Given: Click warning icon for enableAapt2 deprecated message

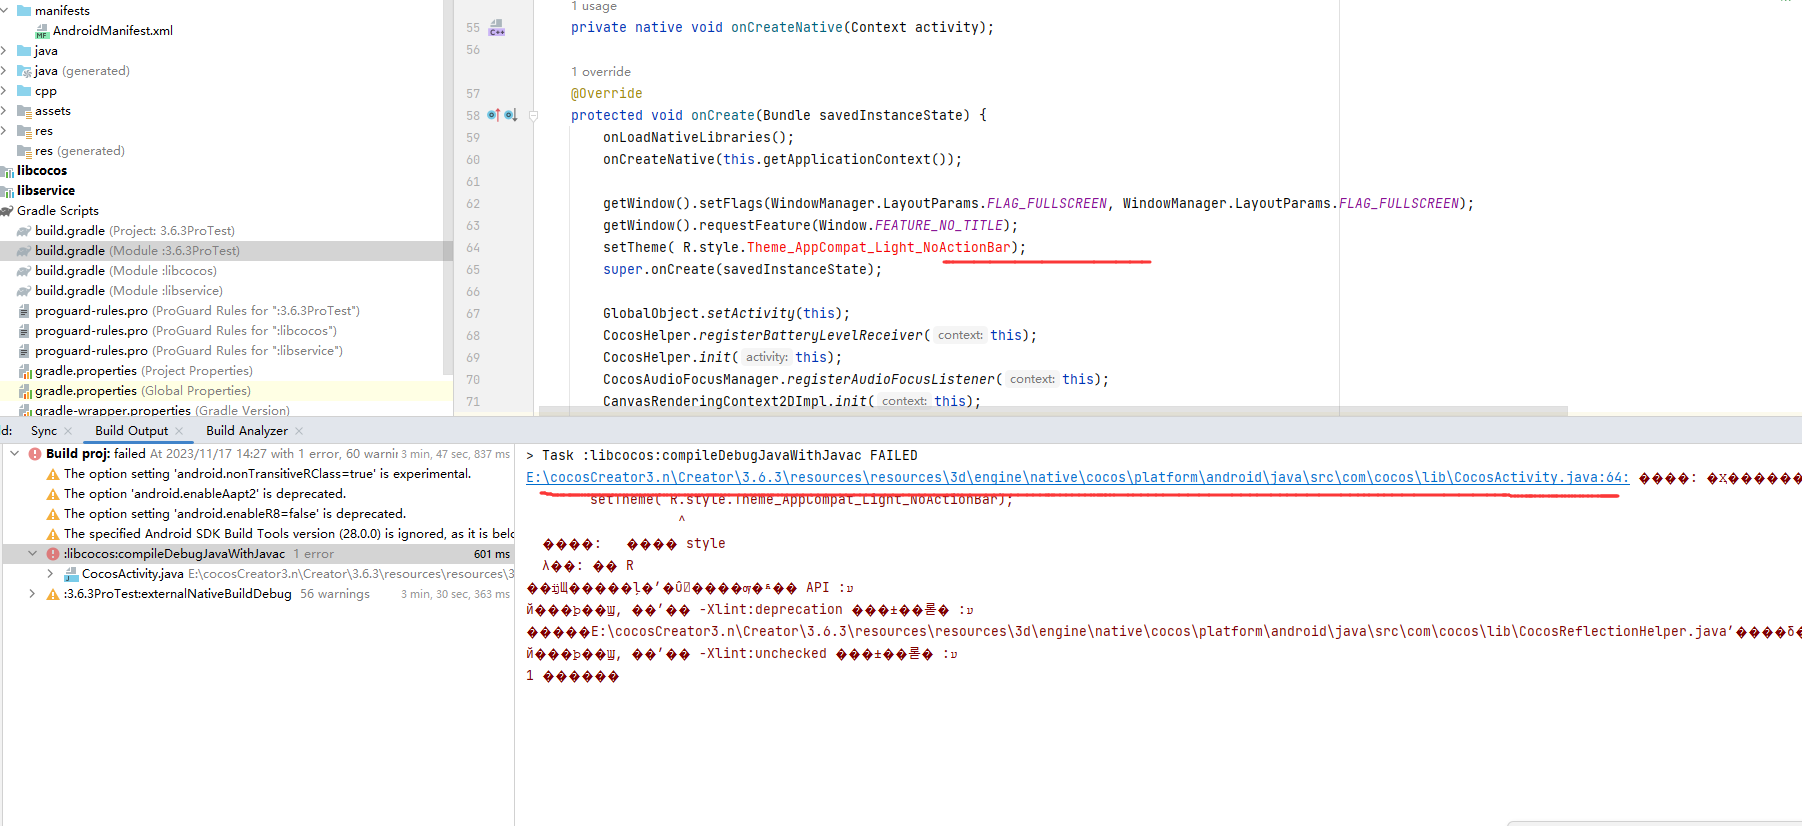Looking at the screenshot, I should (53, 494).
